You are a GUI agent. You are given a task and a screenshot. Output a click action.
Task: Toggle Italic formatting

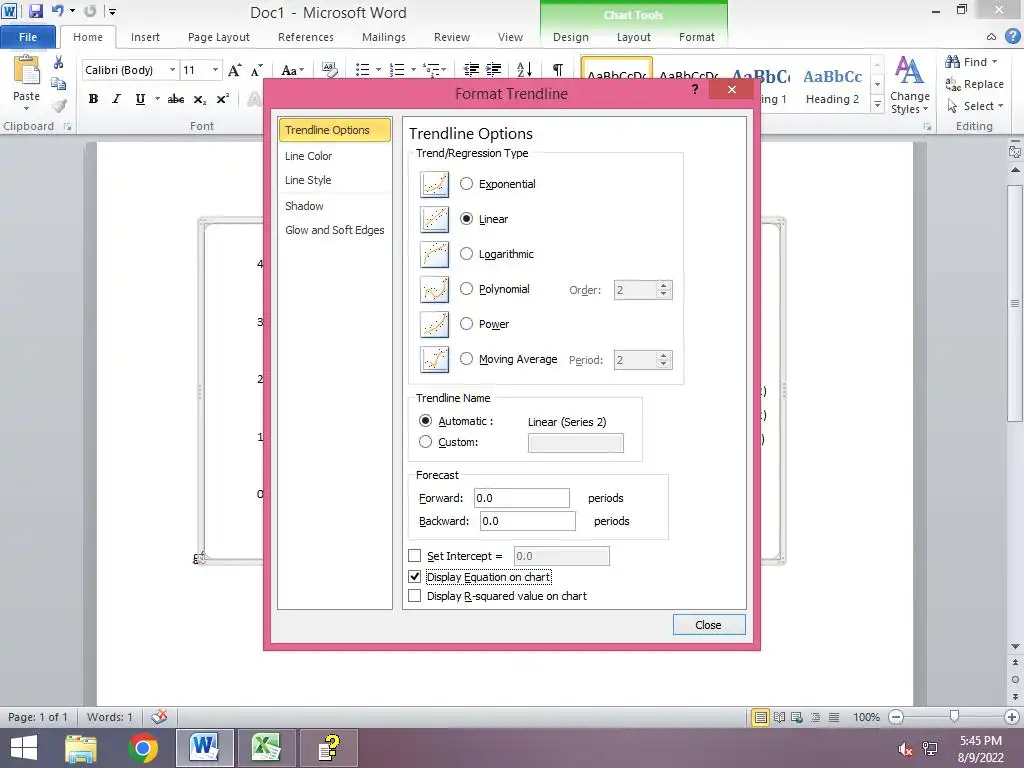coord(116,99)
